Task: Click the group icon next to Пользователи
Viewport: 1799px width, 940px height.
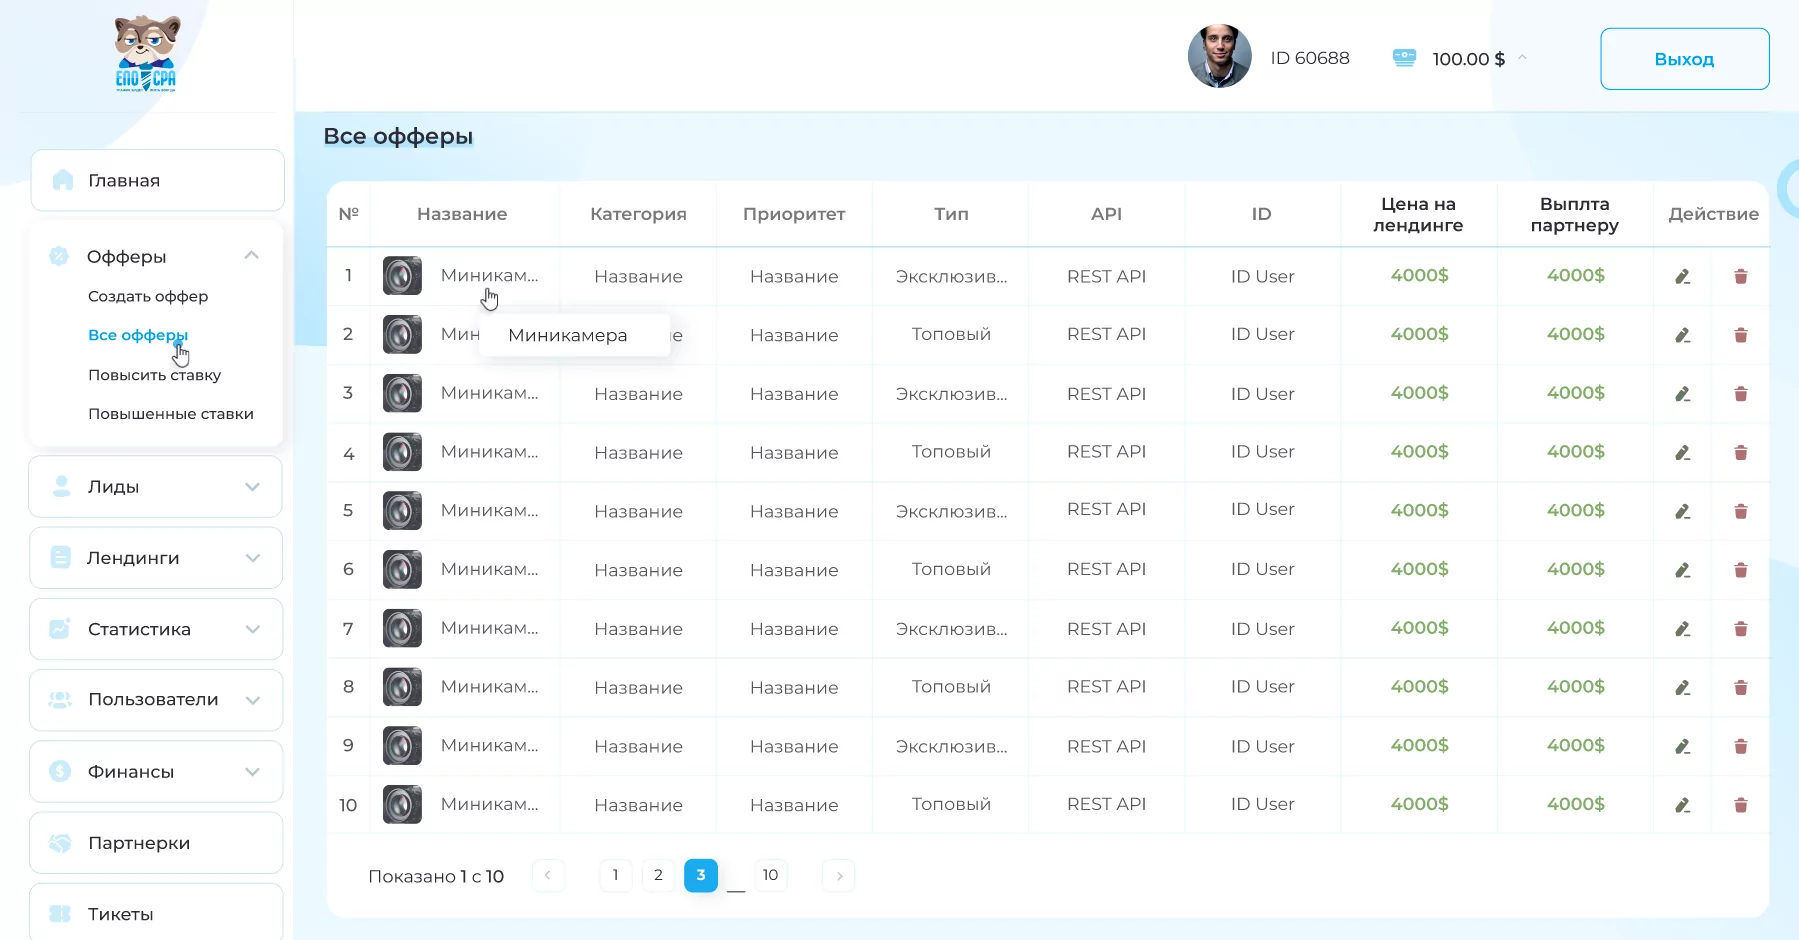Action: (x=60, y=700)
